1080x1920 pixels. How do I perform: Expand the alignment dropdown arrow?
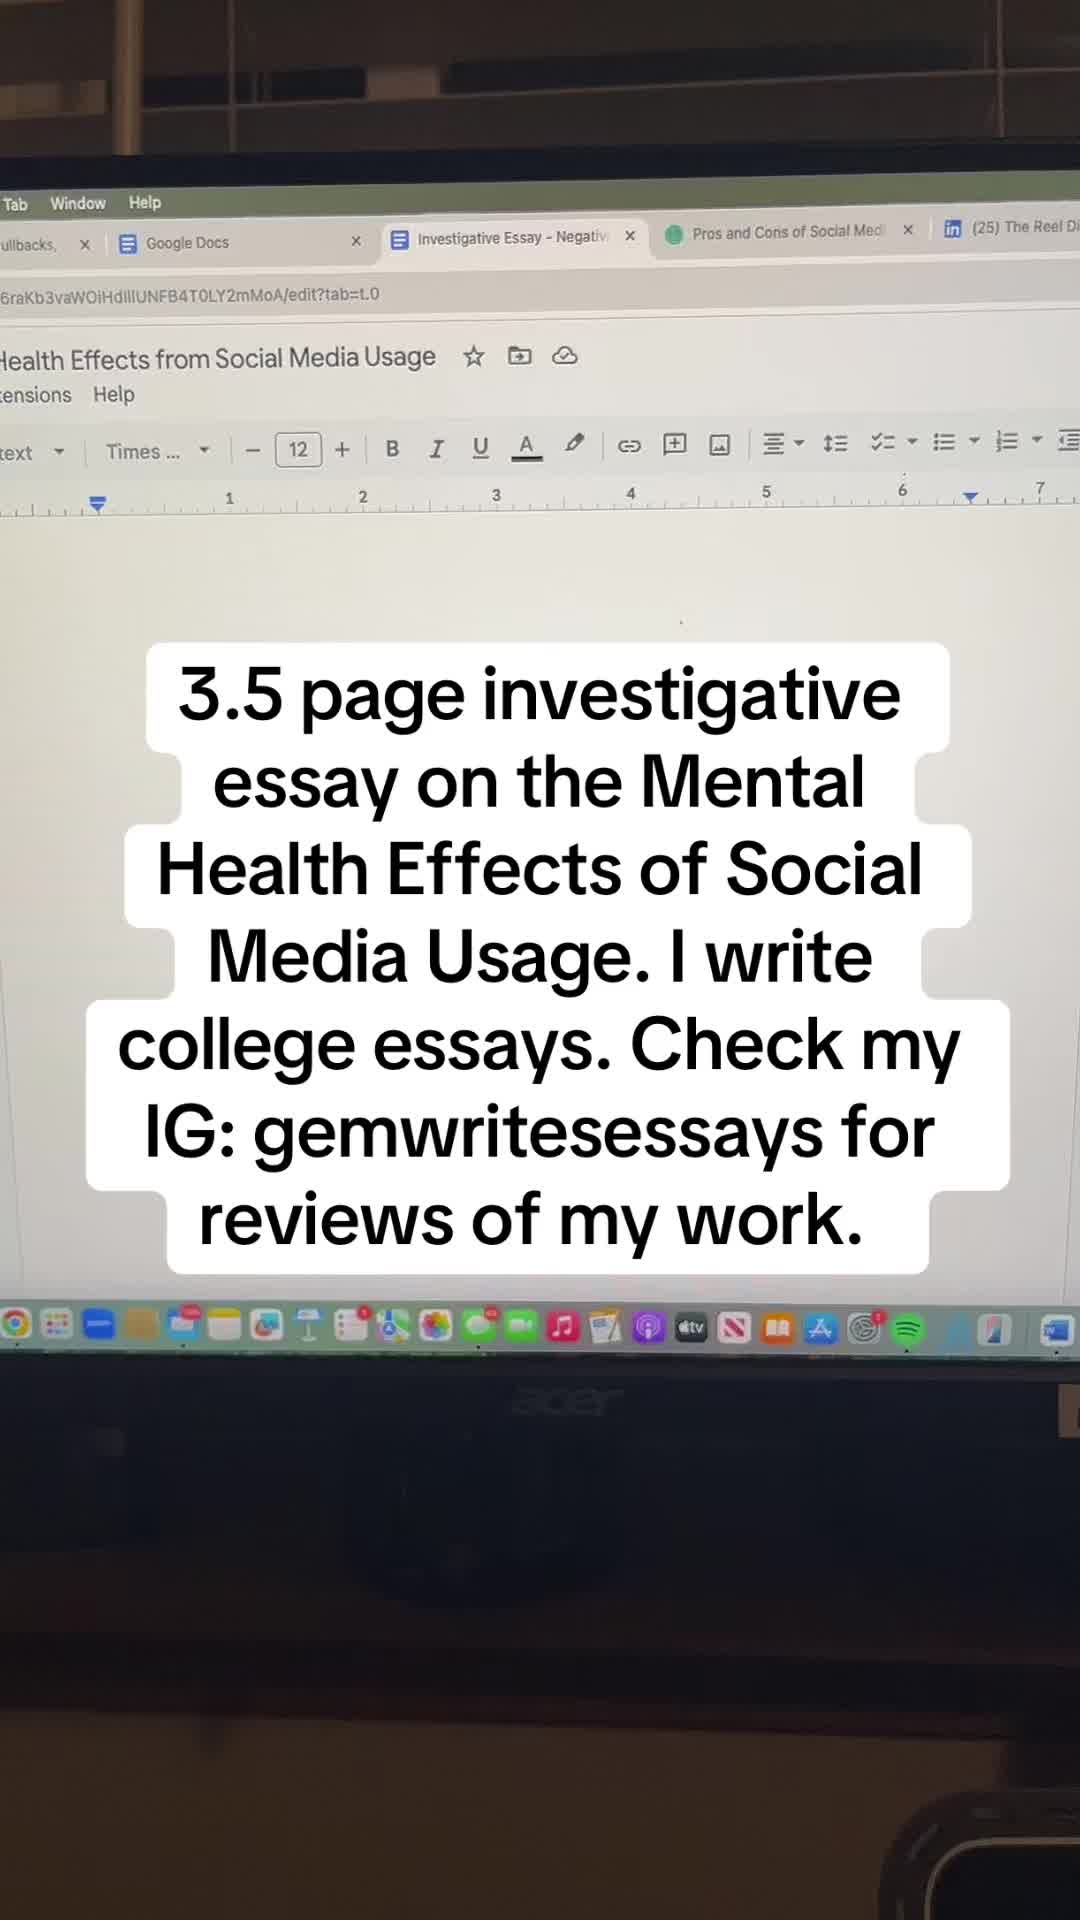coord(799,442)
